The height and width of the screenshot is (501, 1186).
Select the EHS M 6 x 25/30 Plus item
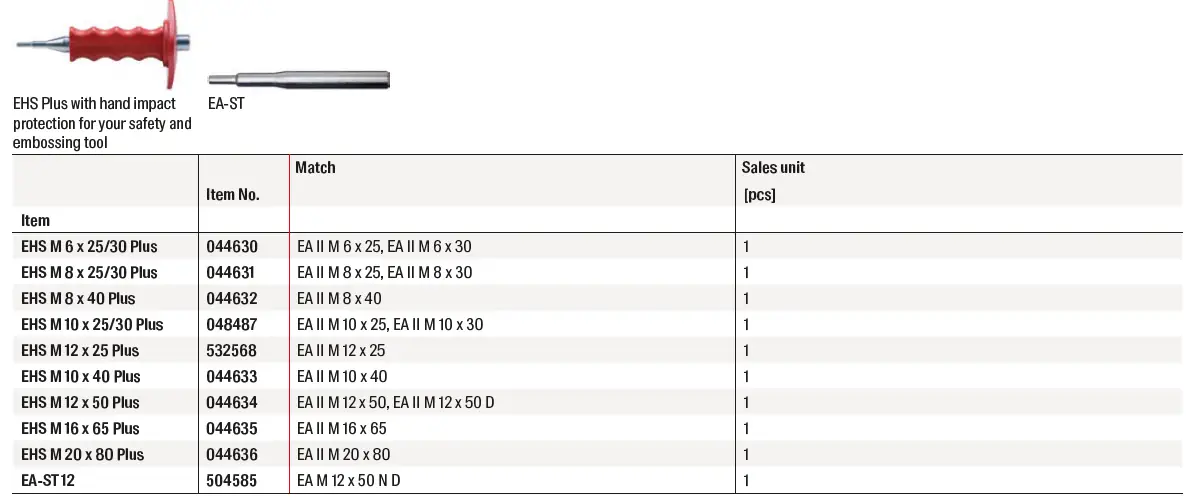[89, 246]
